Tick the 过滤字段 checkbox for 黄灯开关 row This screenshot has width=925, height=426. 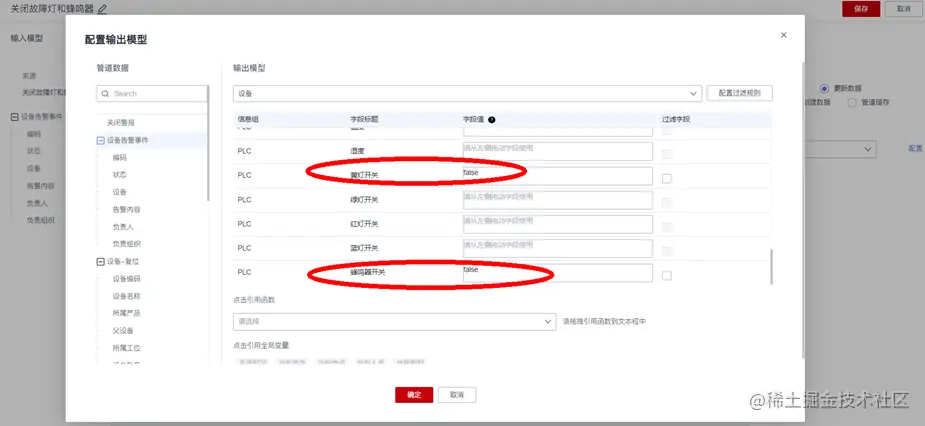[667, 178]
